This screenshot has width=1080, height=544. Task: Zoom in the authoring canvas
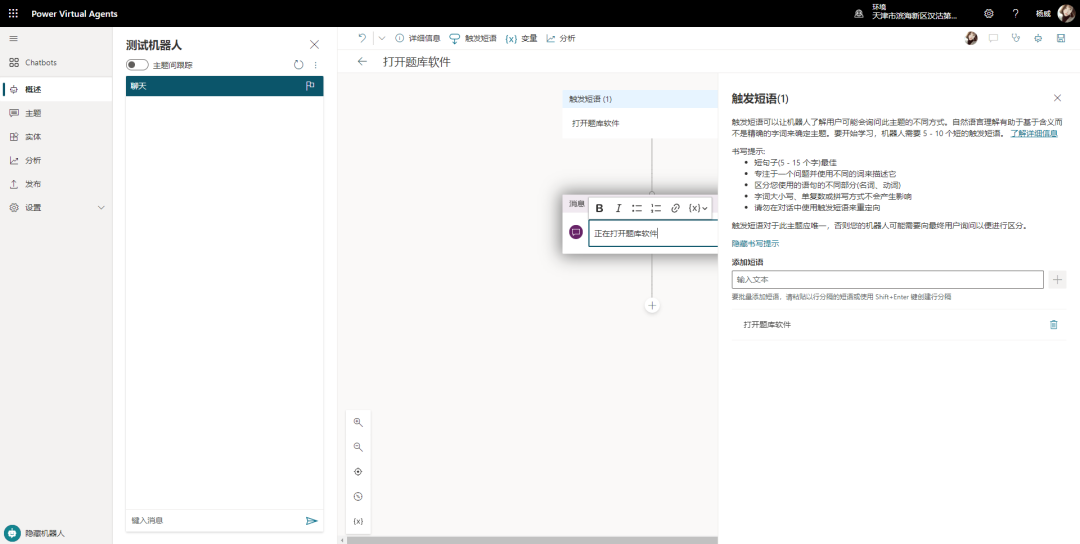click(358, 422)
